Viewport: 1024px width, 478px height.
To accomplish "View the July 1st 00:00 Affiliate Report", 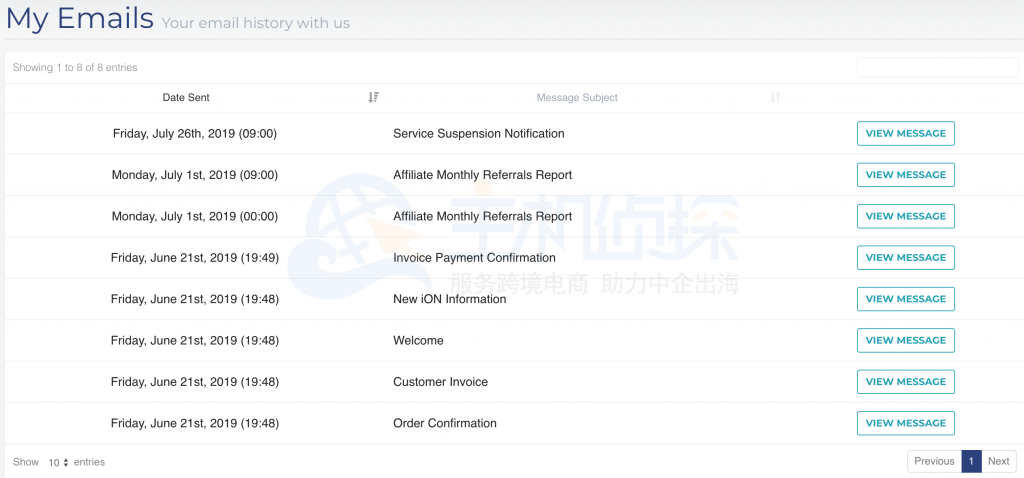I will click(x=905, y=216).
